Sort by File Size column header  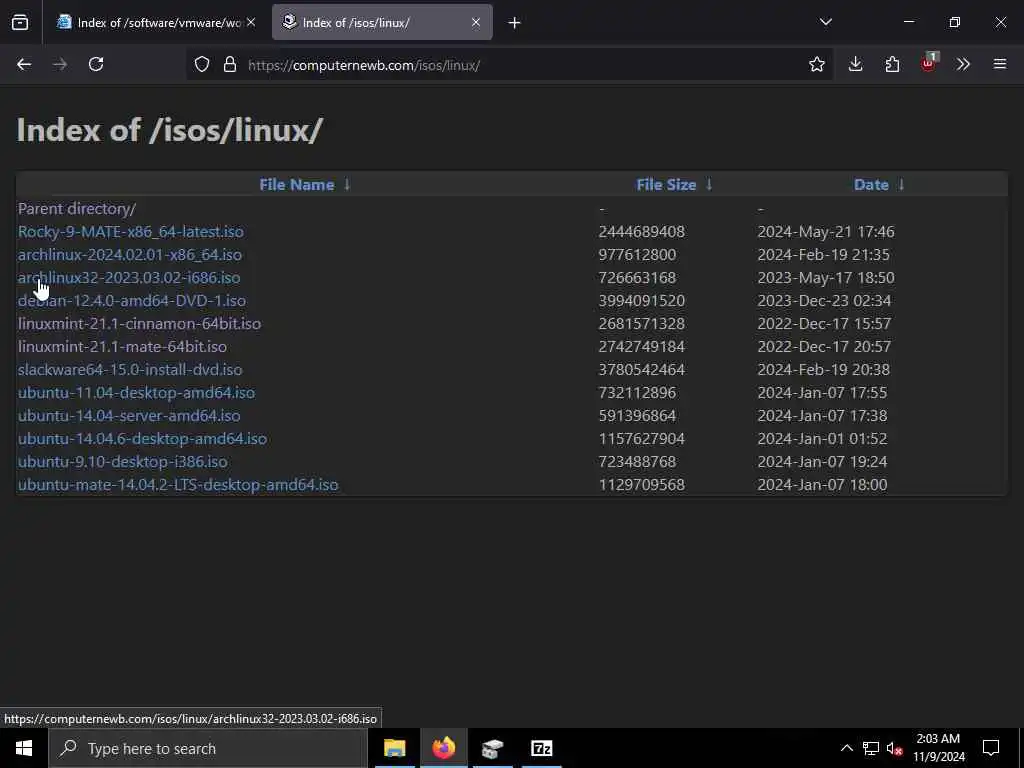tap(666, 185)
